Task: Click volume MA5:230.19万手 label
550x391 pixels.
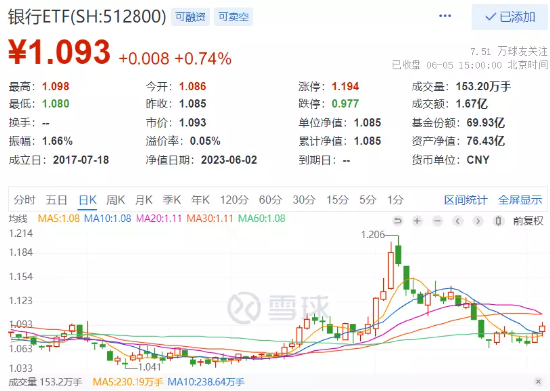Action: (x=127, y=382)
